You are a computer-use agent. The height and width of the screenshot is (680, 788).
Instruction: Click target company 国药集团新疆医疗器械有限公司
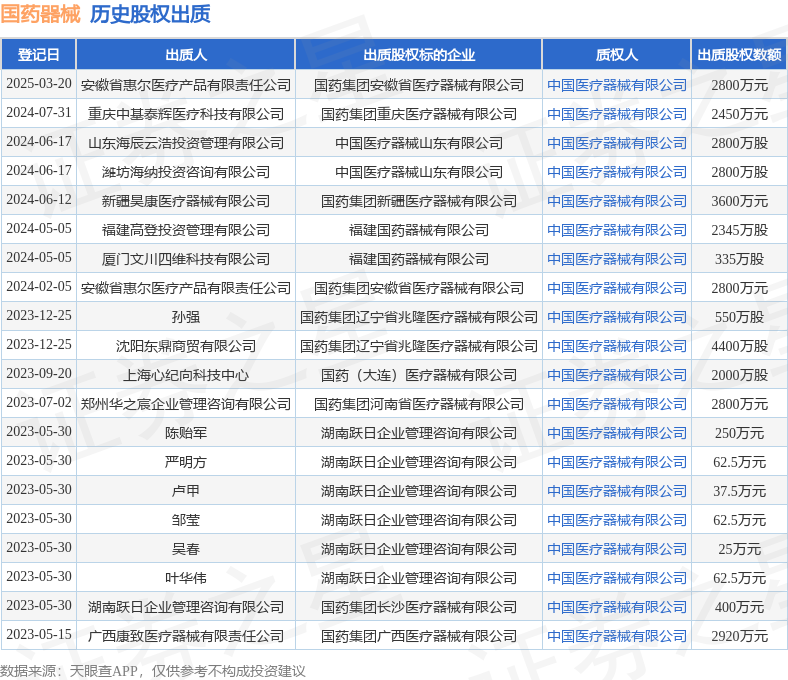(419, 201)
